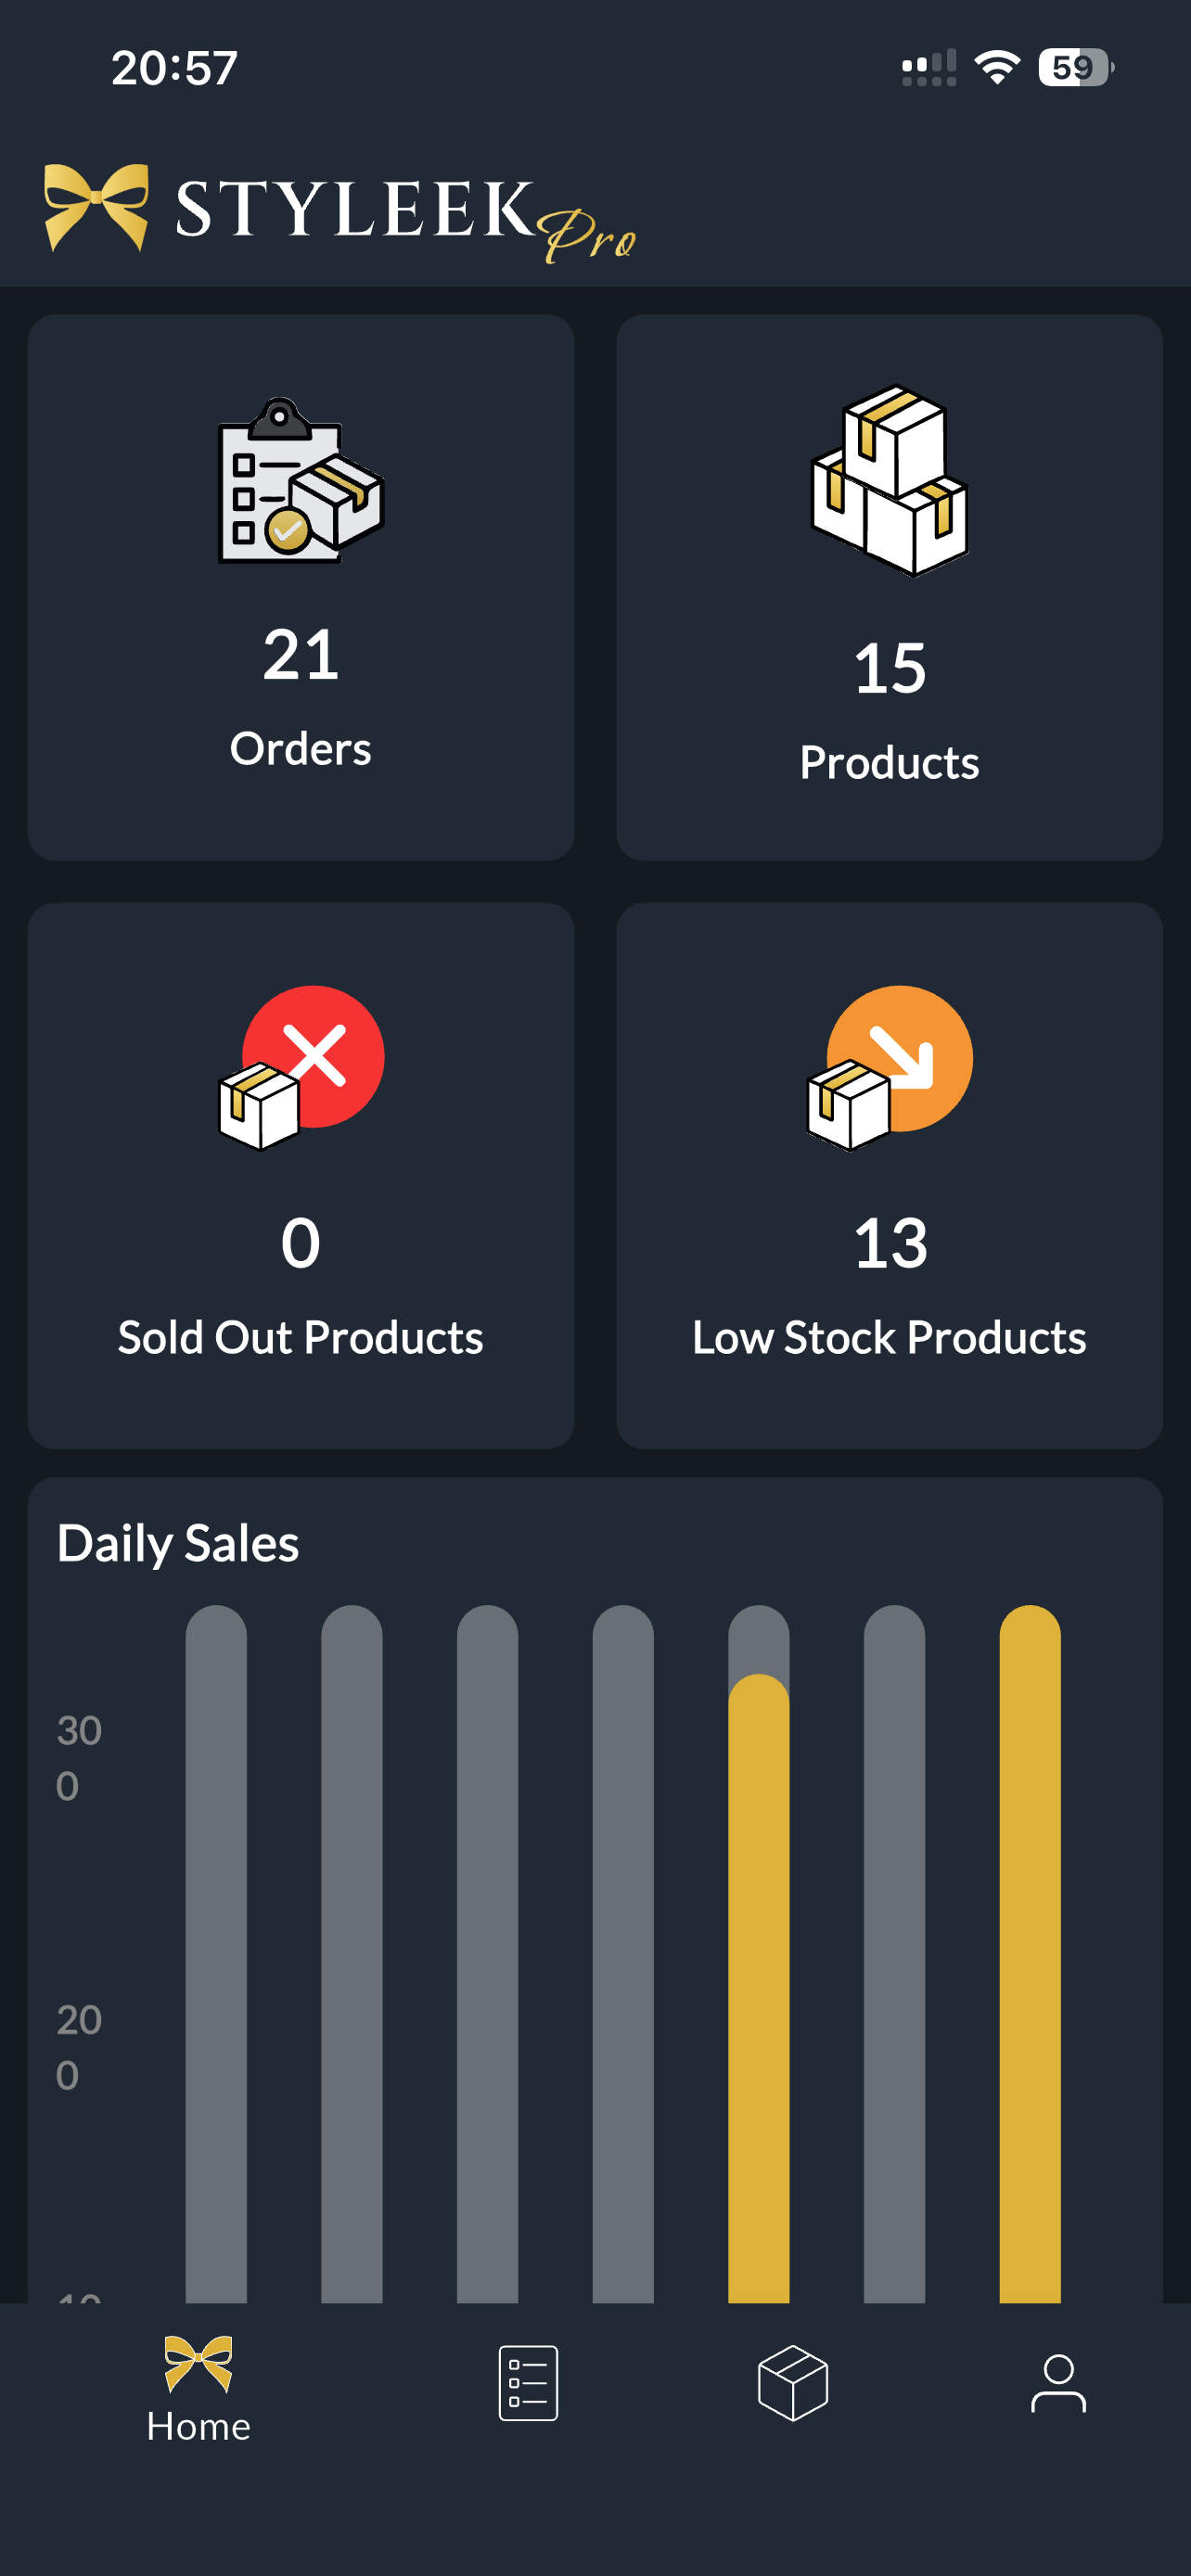Tap the gold bow Styleek logo
Viewport: 1191px width, 2576px height.
(x=97, y=207)
